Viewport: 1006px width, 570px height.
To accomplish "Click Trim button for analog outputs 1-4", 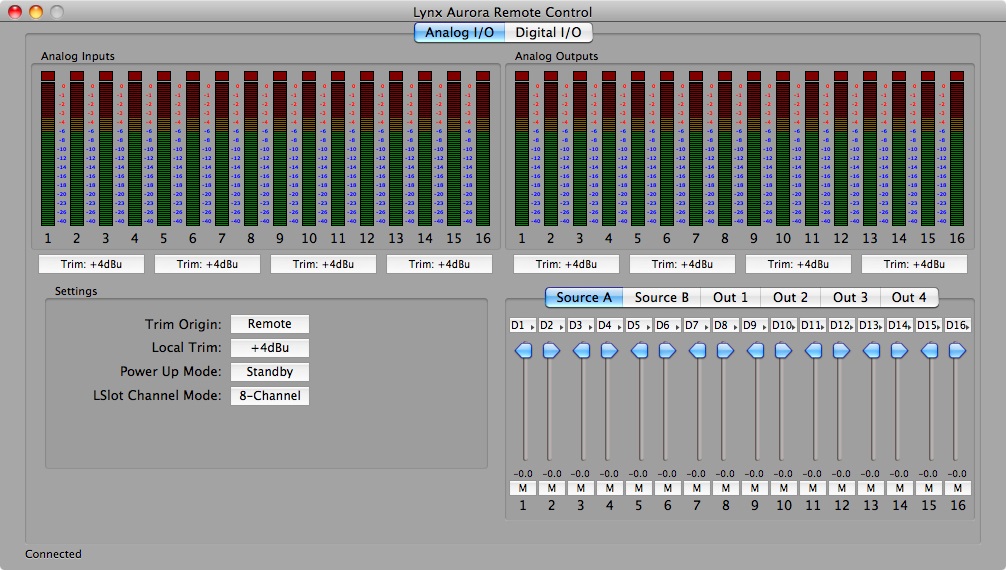I will click(x=567, y=264).
